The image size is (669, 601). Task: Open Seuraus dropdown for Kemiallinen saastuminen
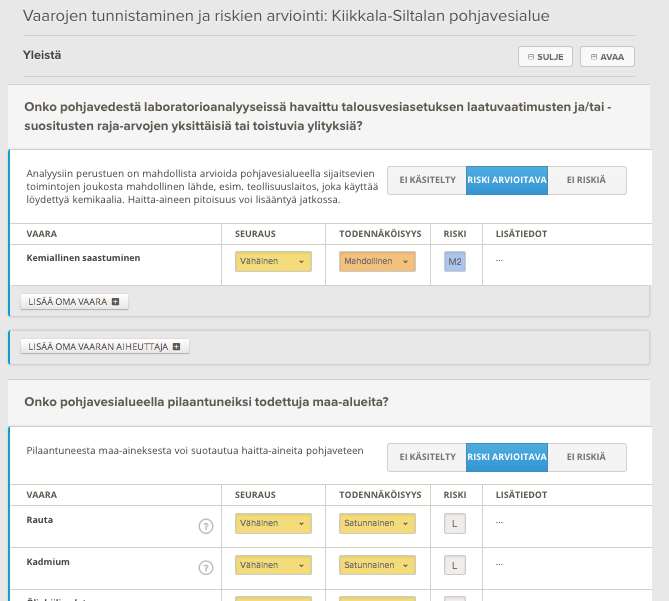(x=273, y=261)
